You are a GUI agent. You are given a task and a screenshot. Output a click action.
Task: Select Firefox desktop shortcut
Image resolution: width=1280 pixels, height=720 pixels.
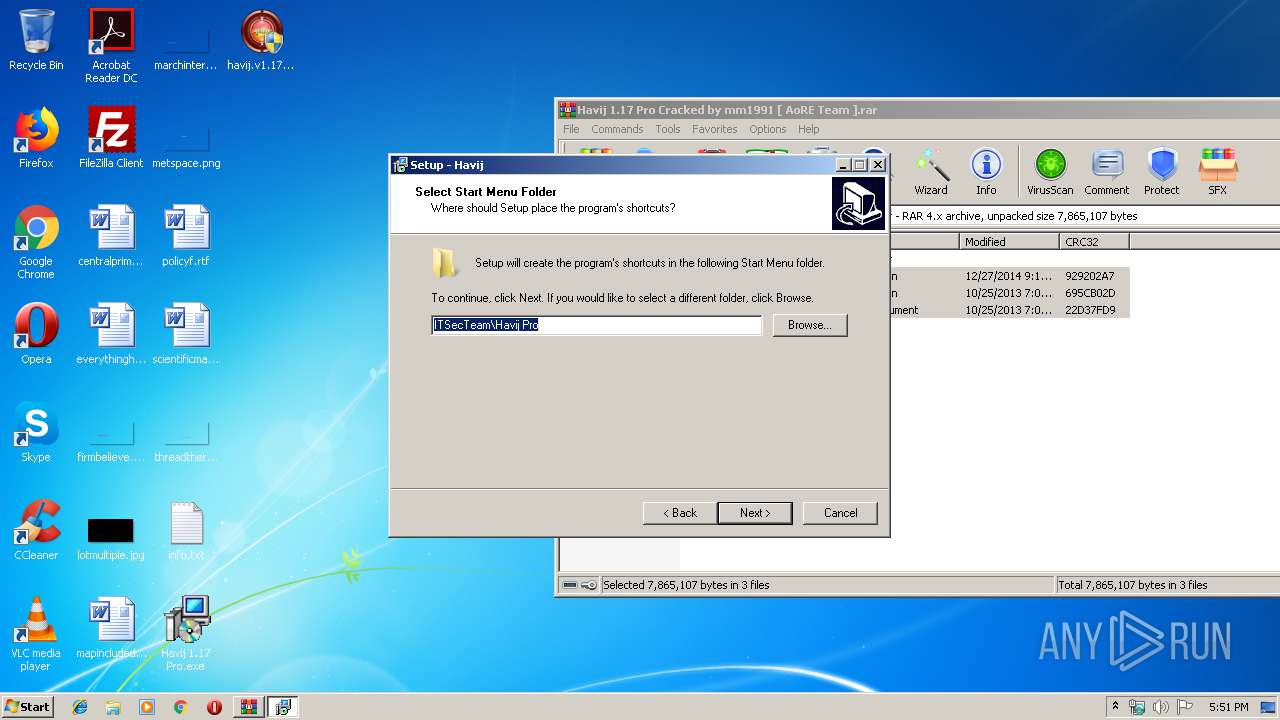pos(36,138)
